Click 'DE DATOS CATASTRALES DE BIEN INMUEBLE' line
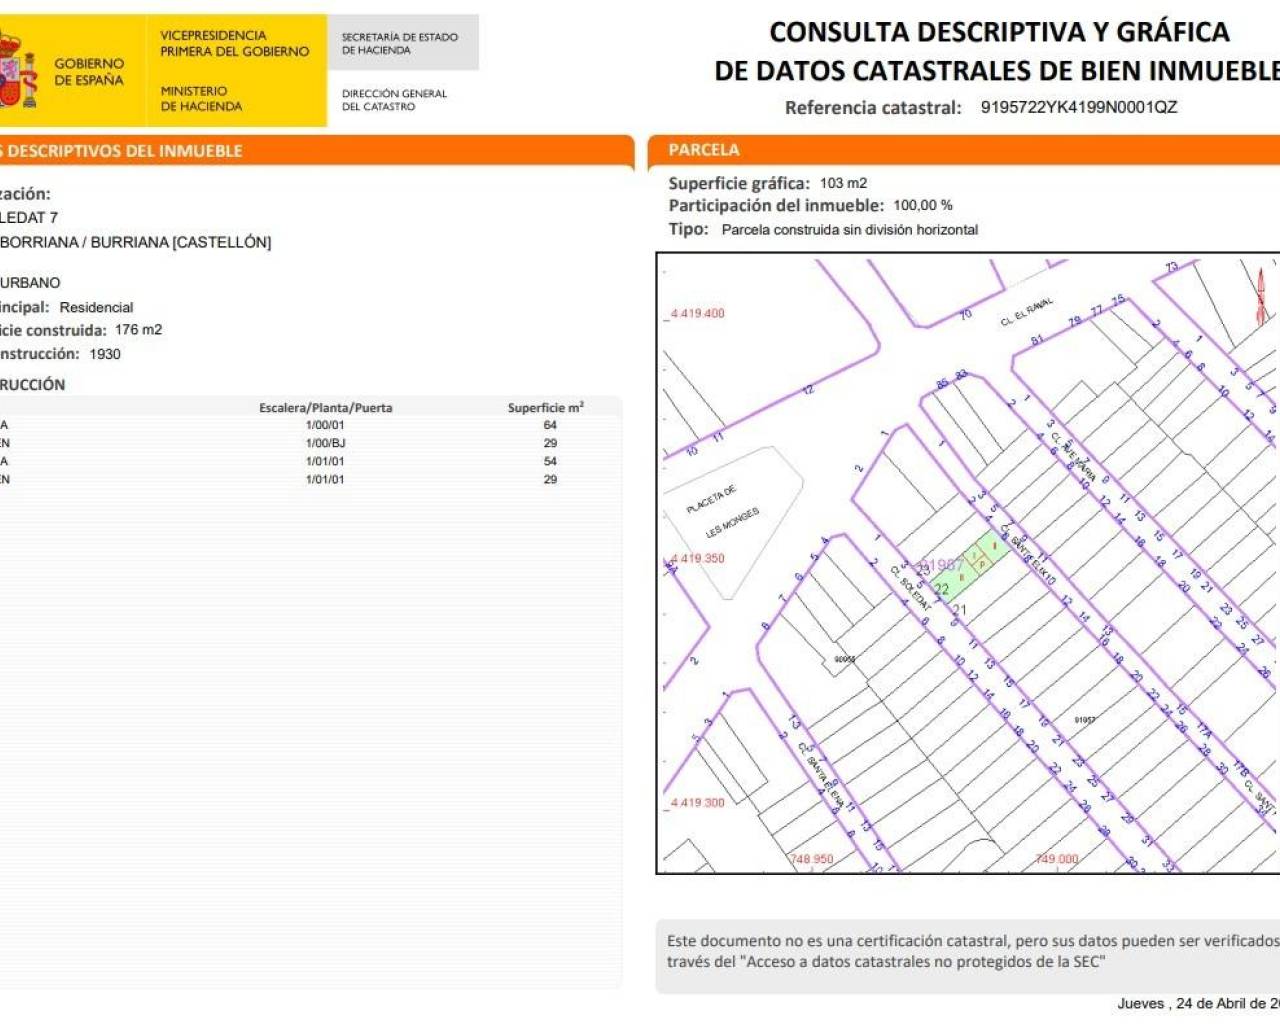 tap(997, 71)
